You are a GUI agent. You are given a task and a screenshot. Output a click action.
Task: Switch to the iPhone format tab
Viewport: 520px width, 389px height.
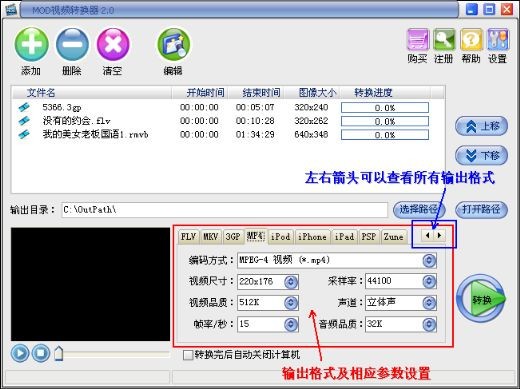312,237
